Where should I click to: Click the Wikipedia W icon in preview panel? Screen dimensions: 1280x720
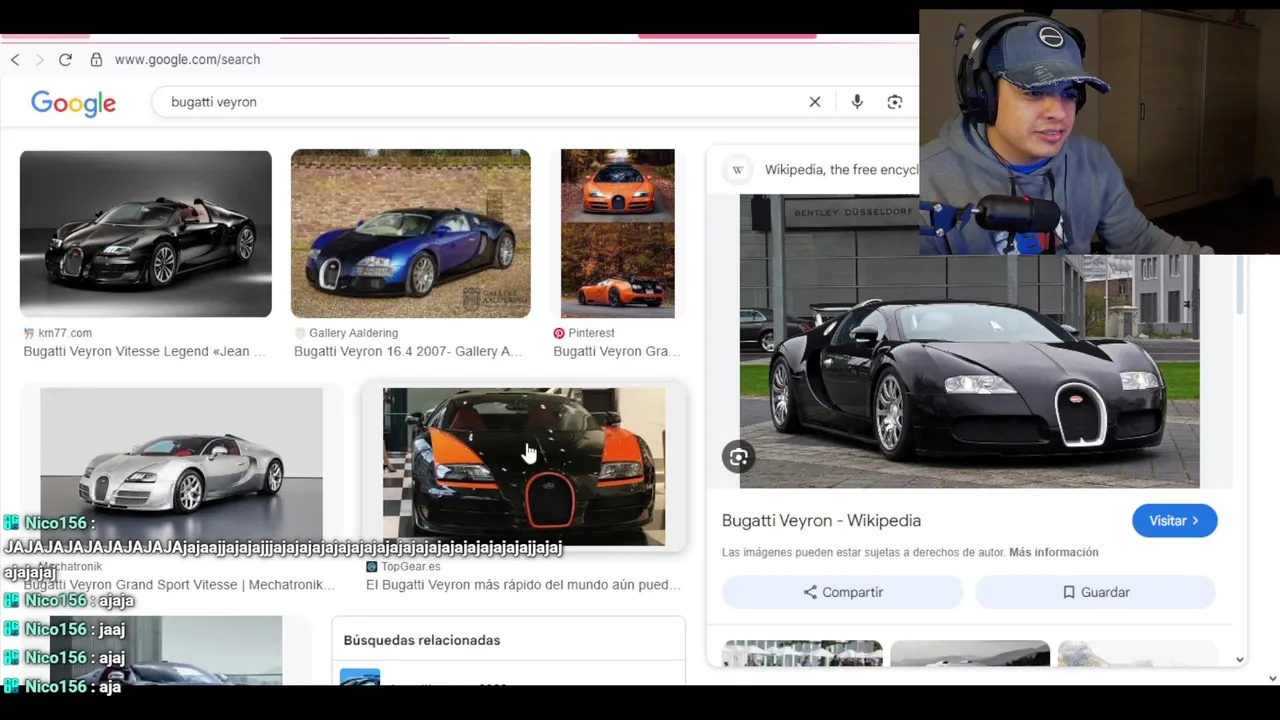tap(738, 170)
